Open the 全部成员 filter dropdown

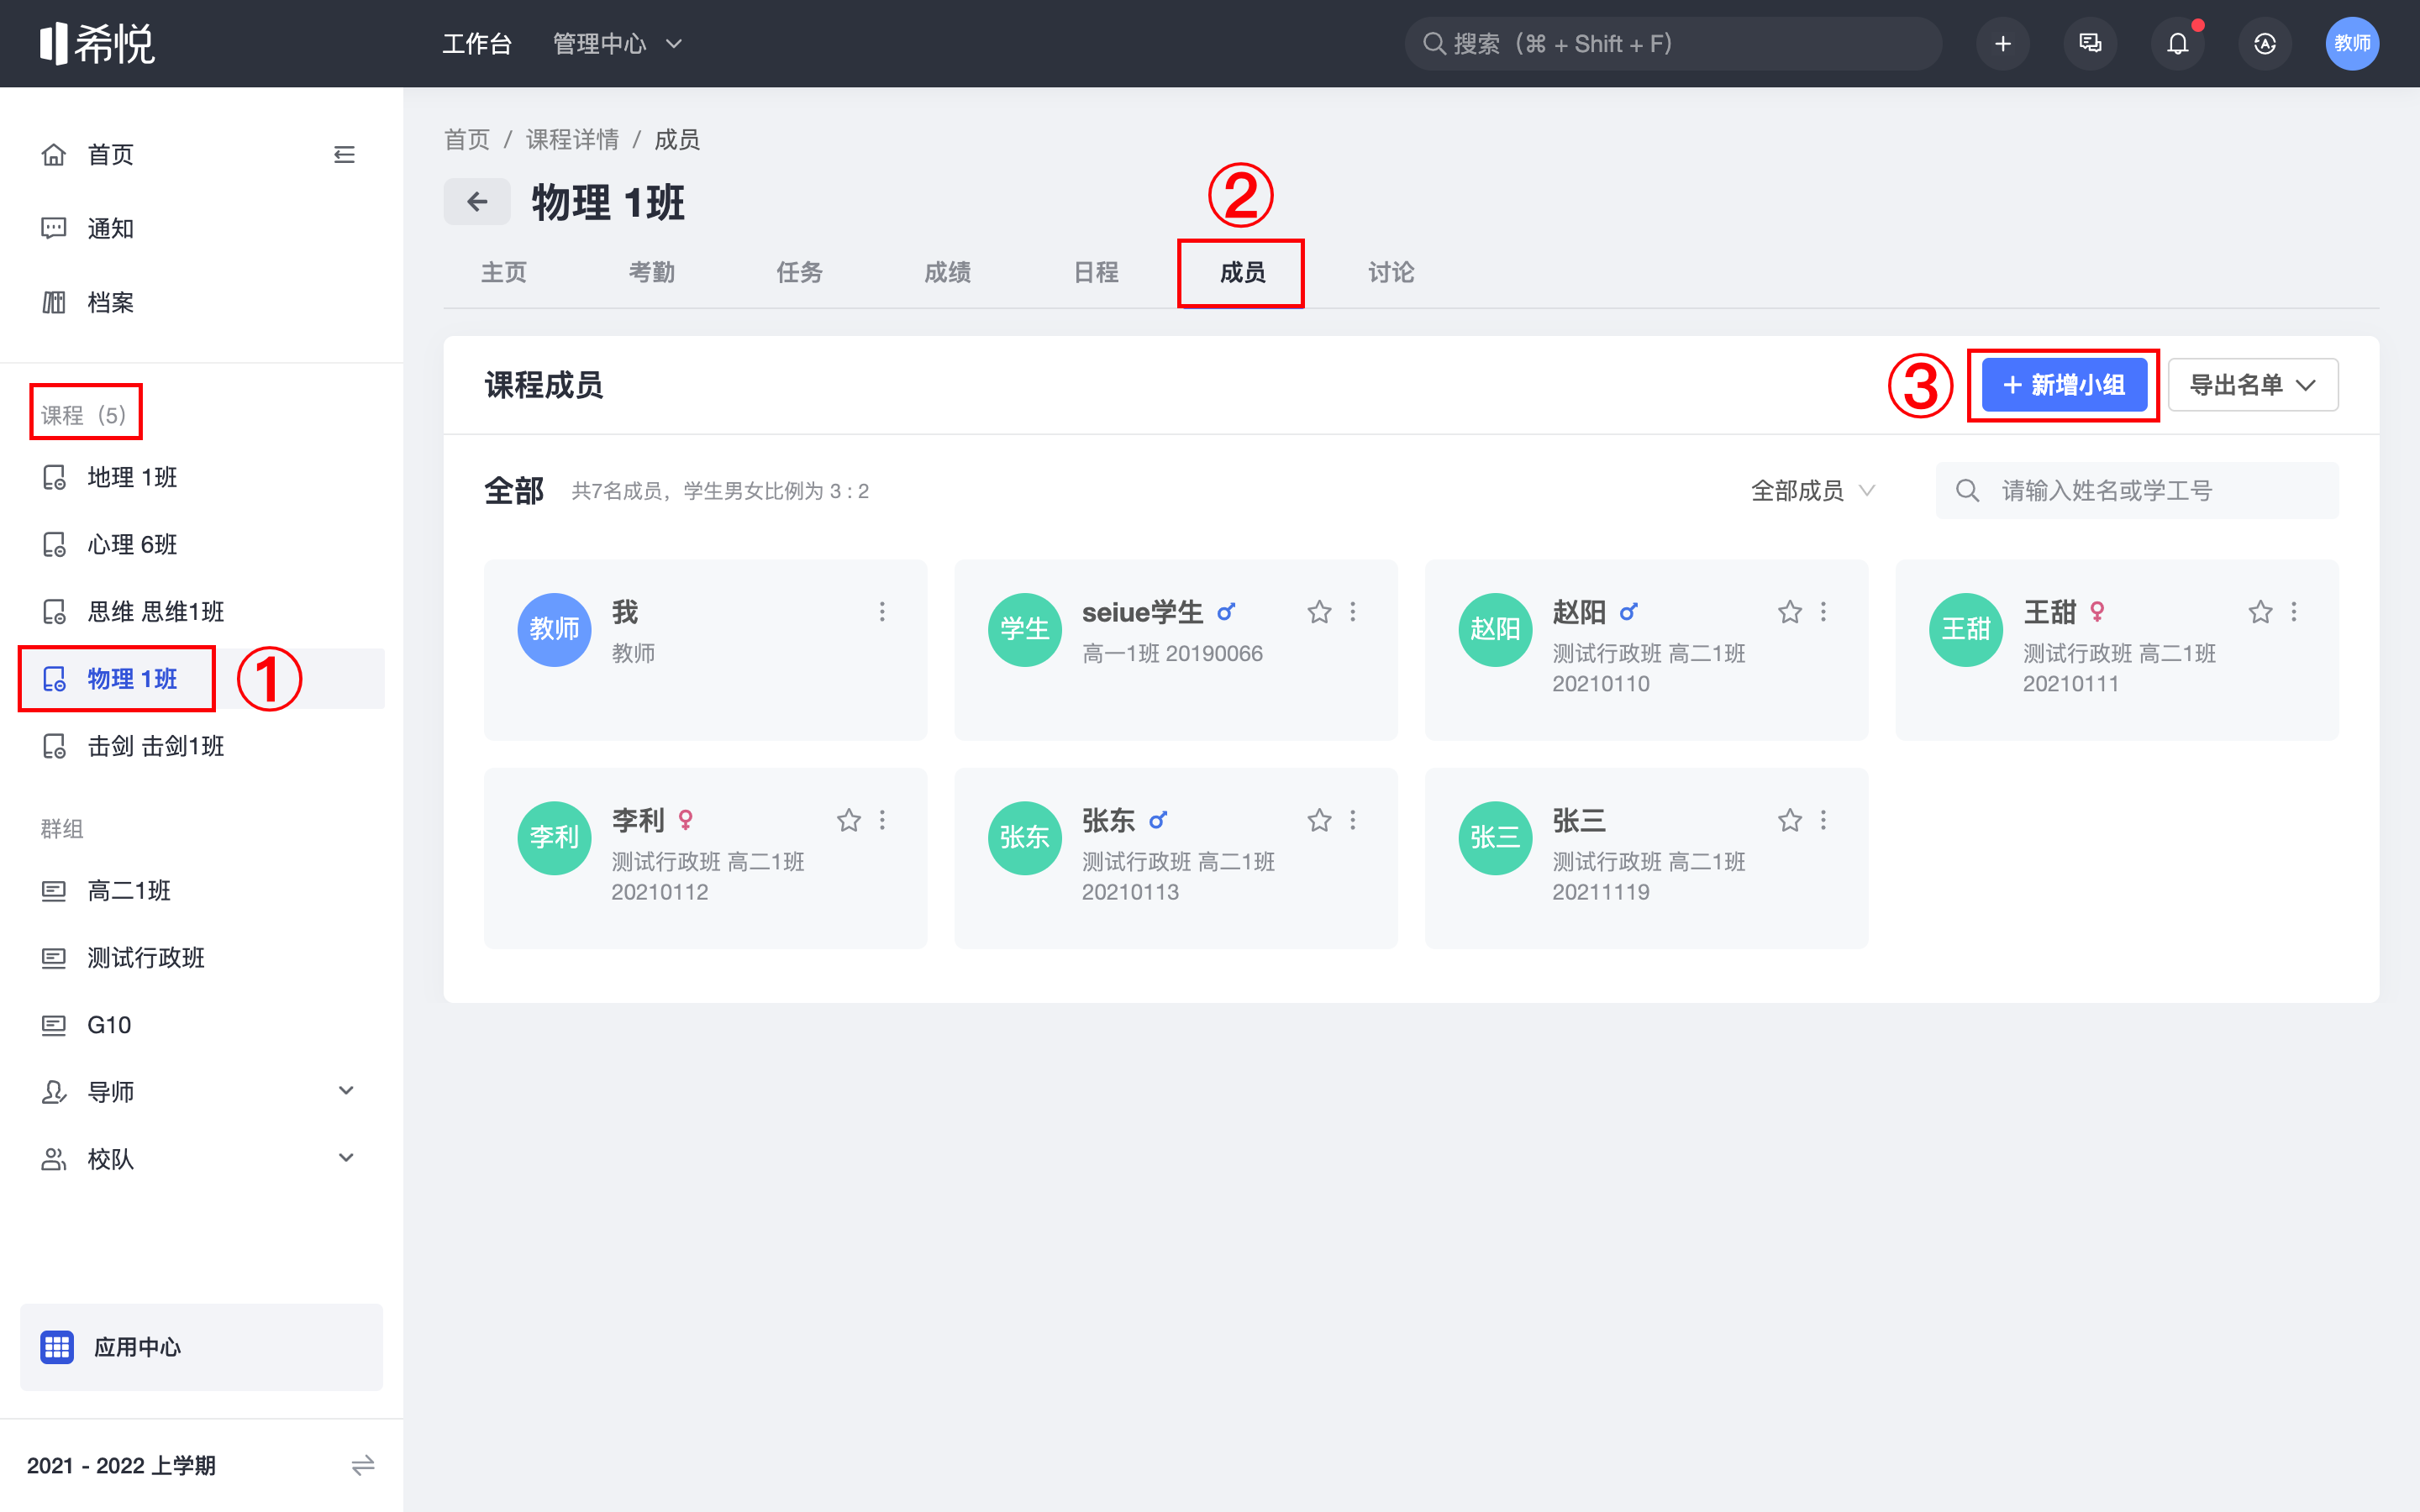pos(1812,491)
